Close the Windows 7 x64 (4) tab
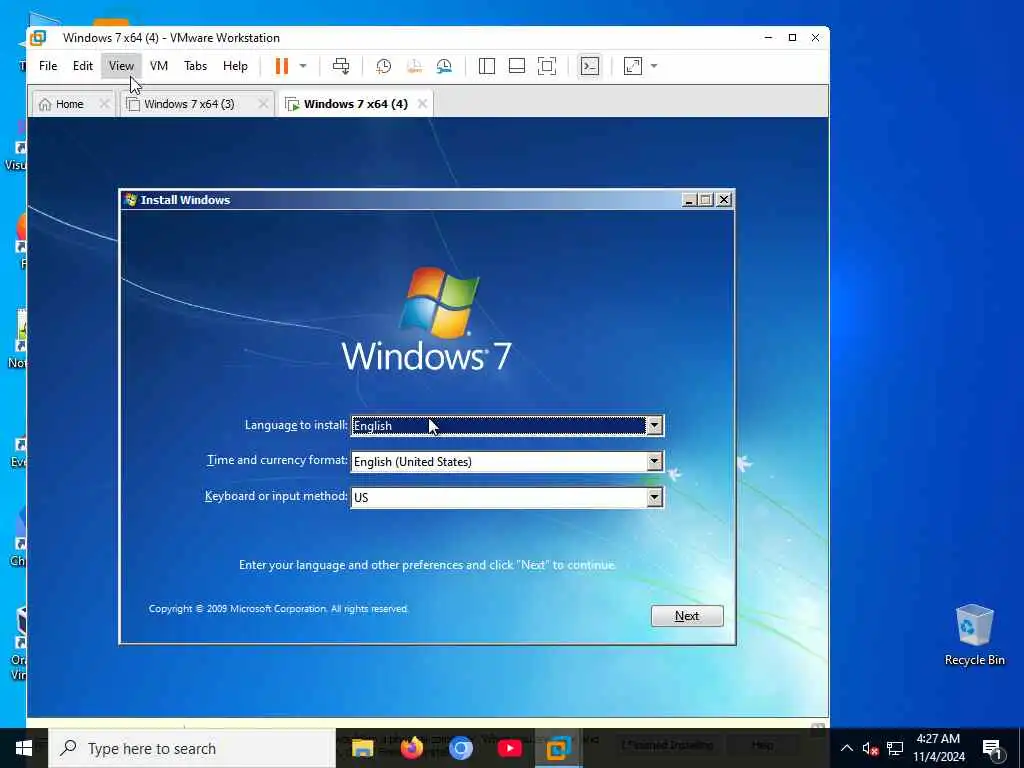Viewport: 1024px width, 768px height. [423, 104]
